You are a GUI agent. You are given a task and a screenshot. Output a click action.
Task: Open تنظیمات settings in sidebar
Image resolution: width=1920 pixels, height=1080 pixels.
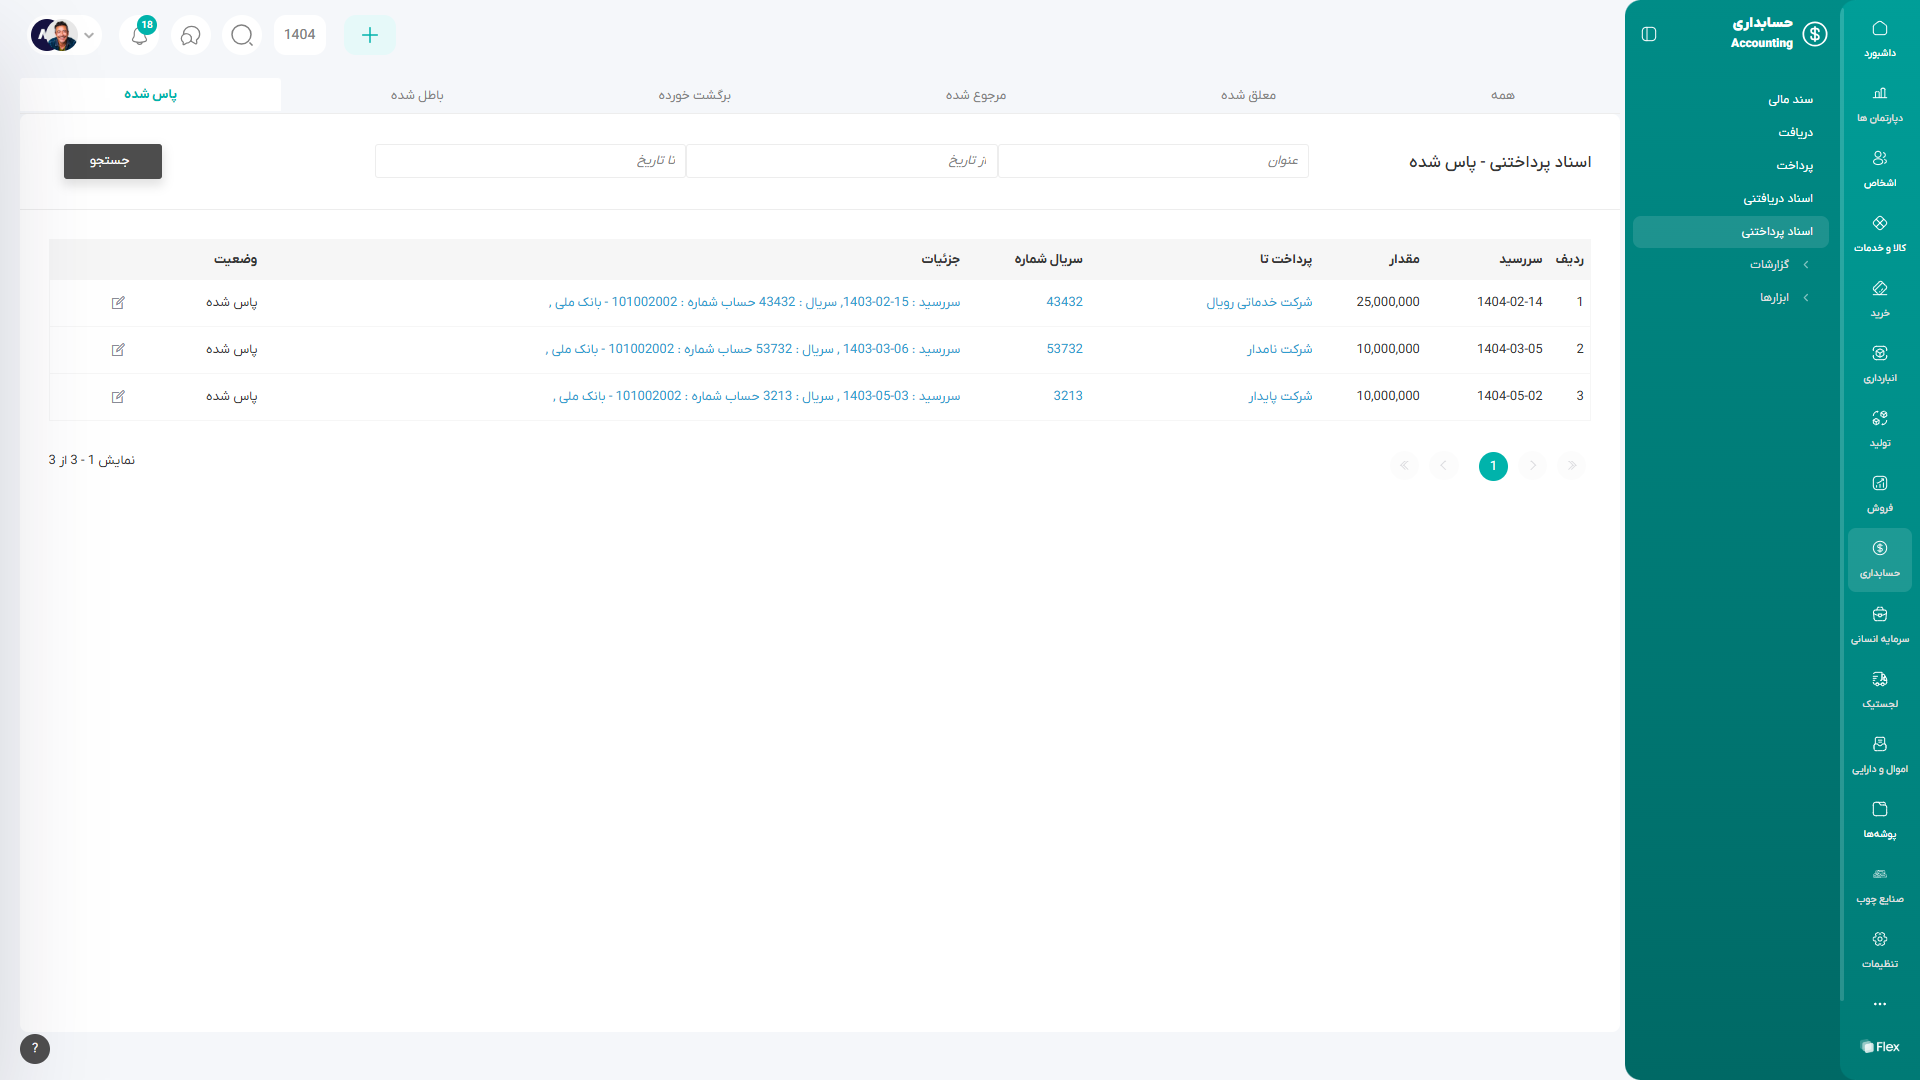tap(1879, 949)
